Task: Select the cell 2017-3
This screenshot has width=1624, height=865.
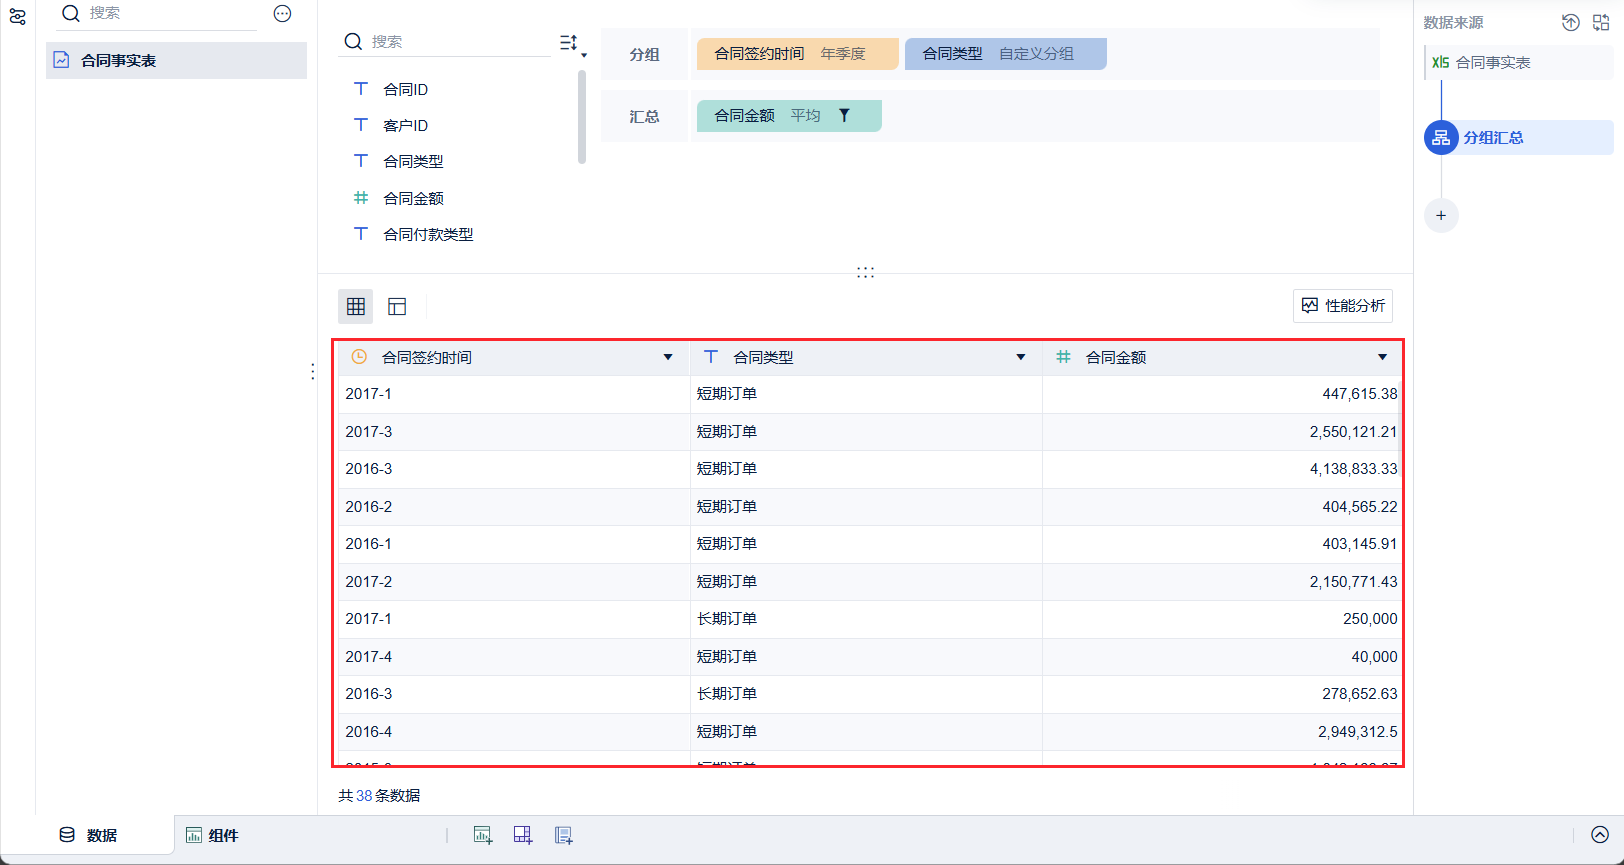Action: pos(514,432)
